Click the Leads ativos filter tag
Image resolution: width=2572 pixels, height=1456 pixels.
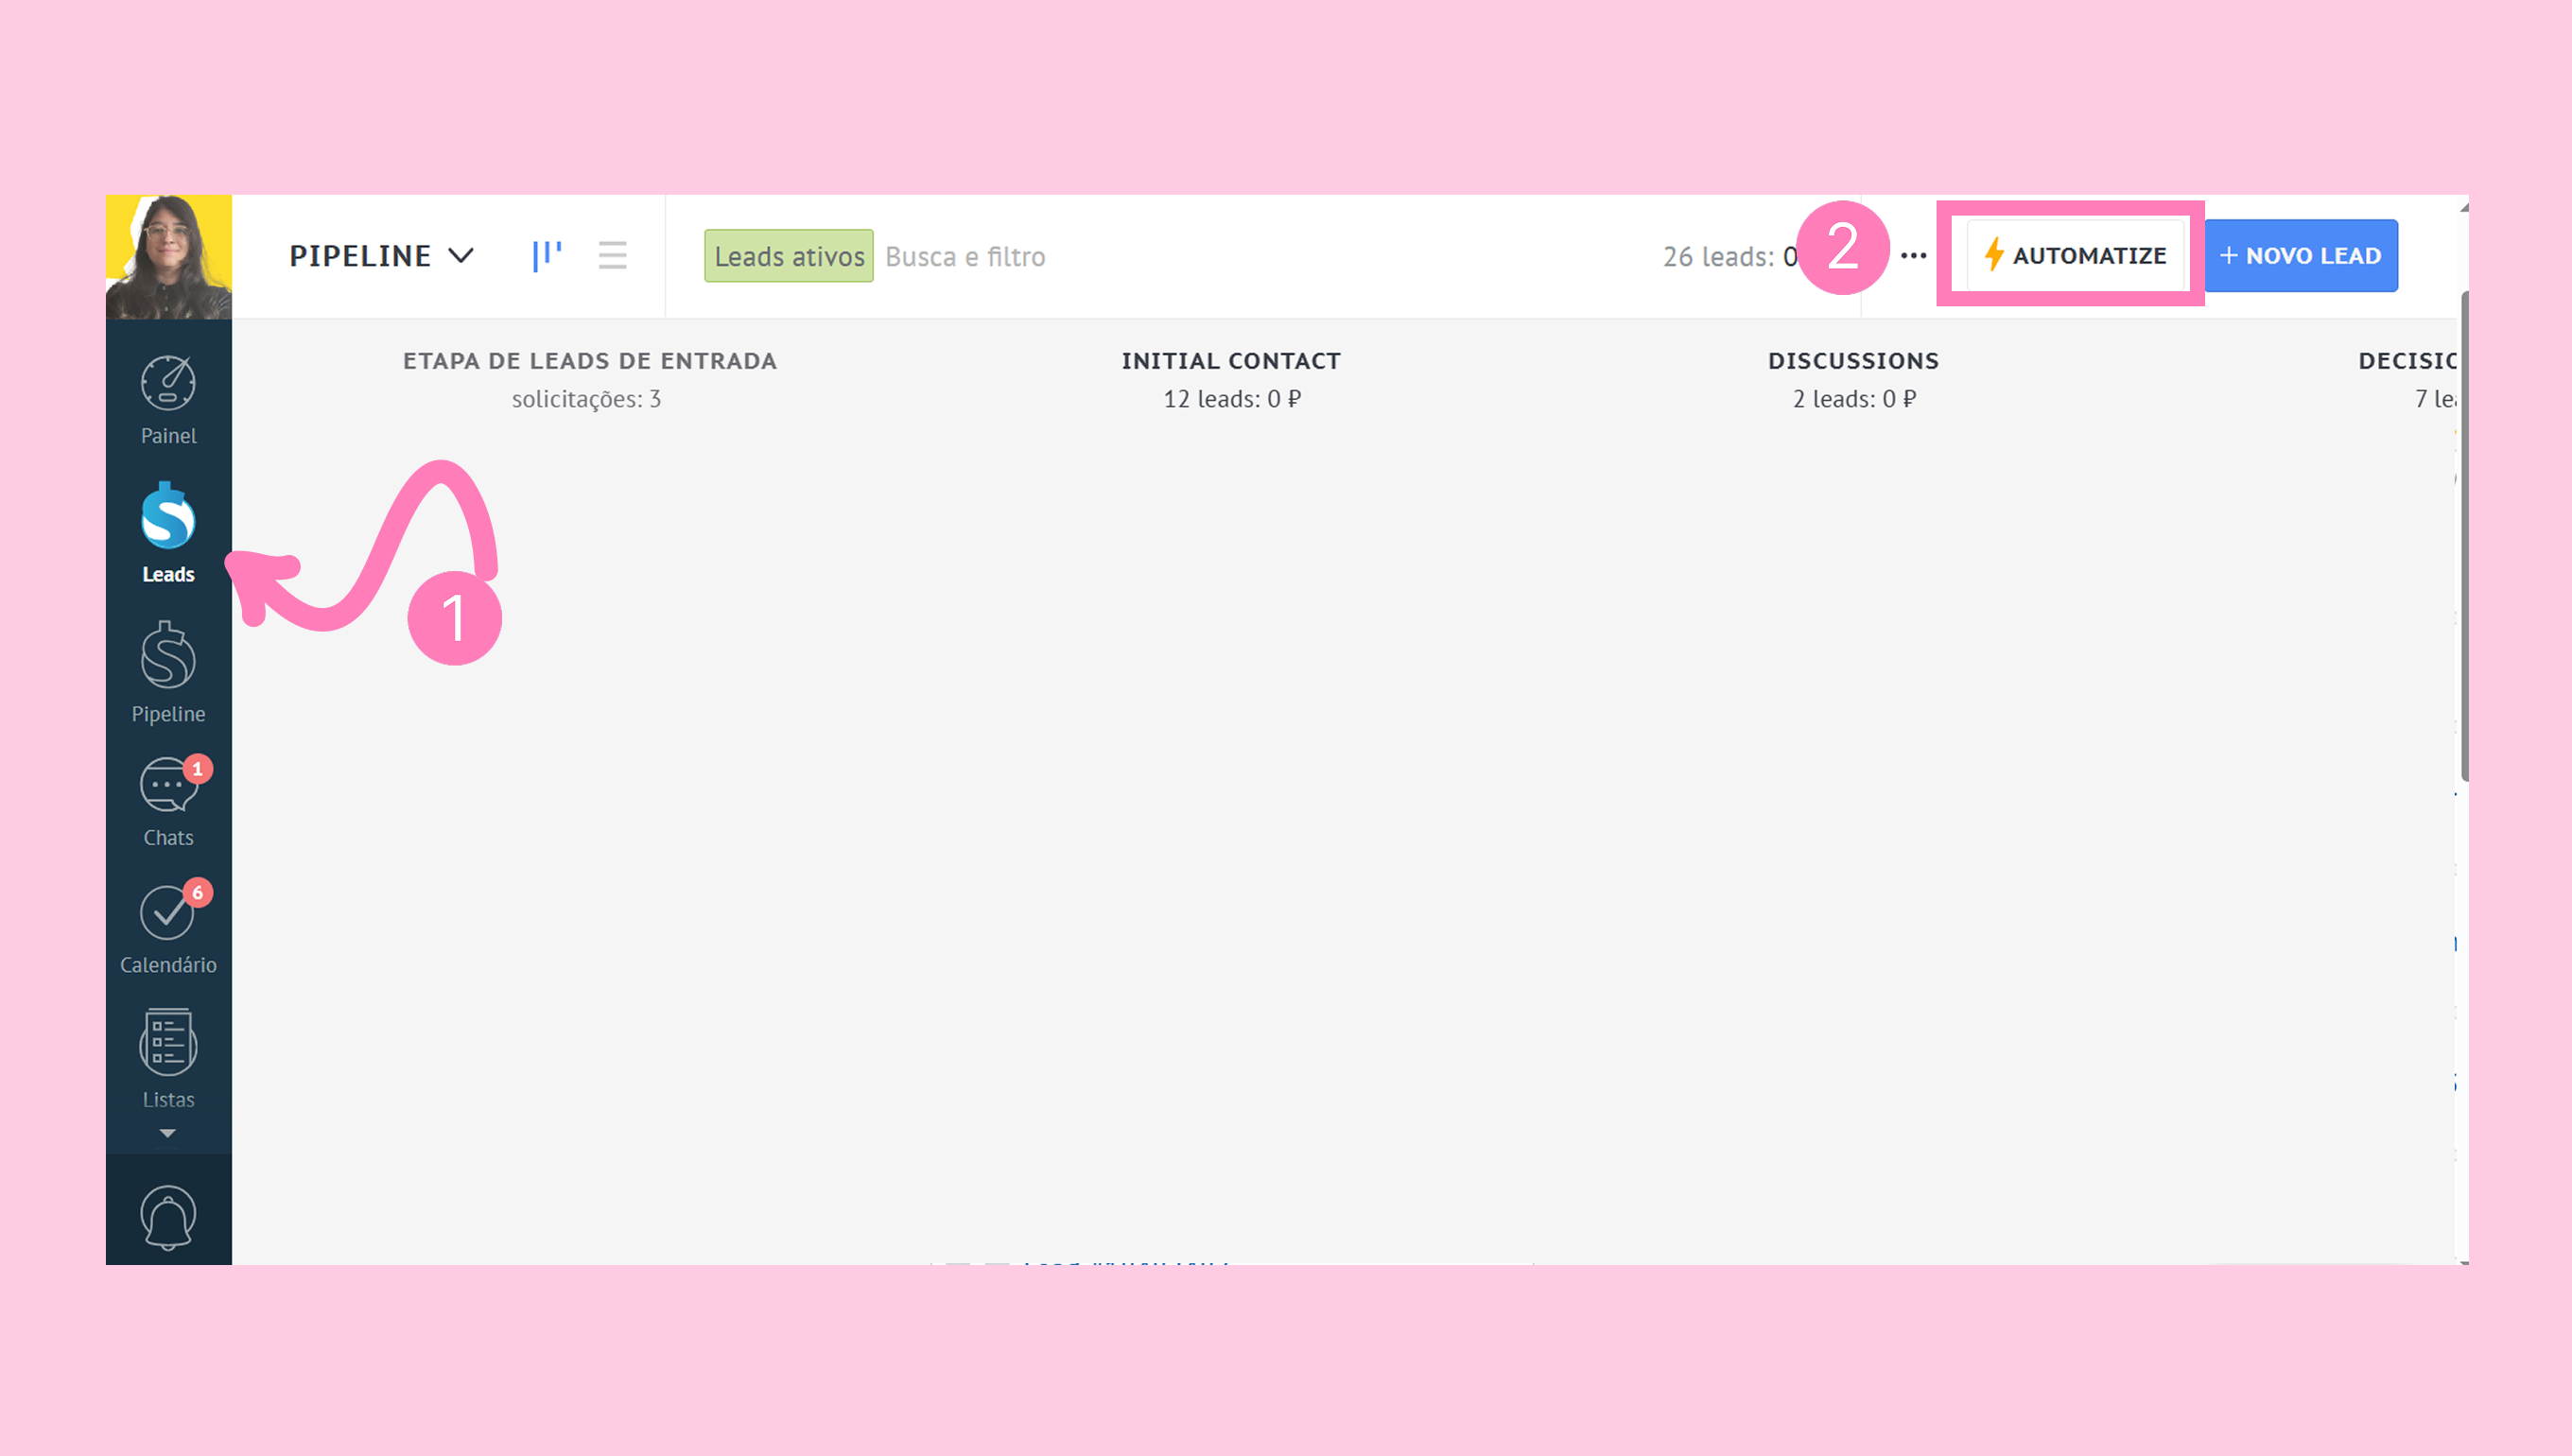788,256
